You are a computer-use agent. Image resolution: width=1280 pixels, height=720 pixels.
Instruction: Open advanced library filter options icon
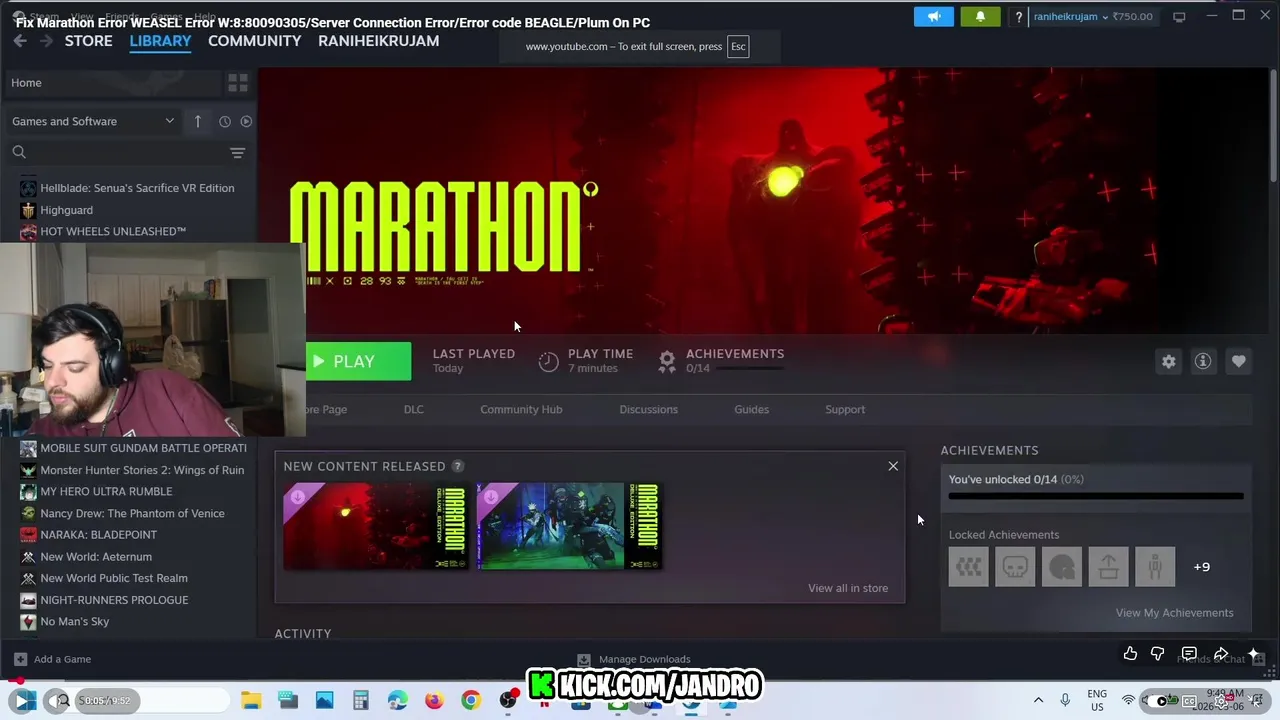(x=237, y=153)
